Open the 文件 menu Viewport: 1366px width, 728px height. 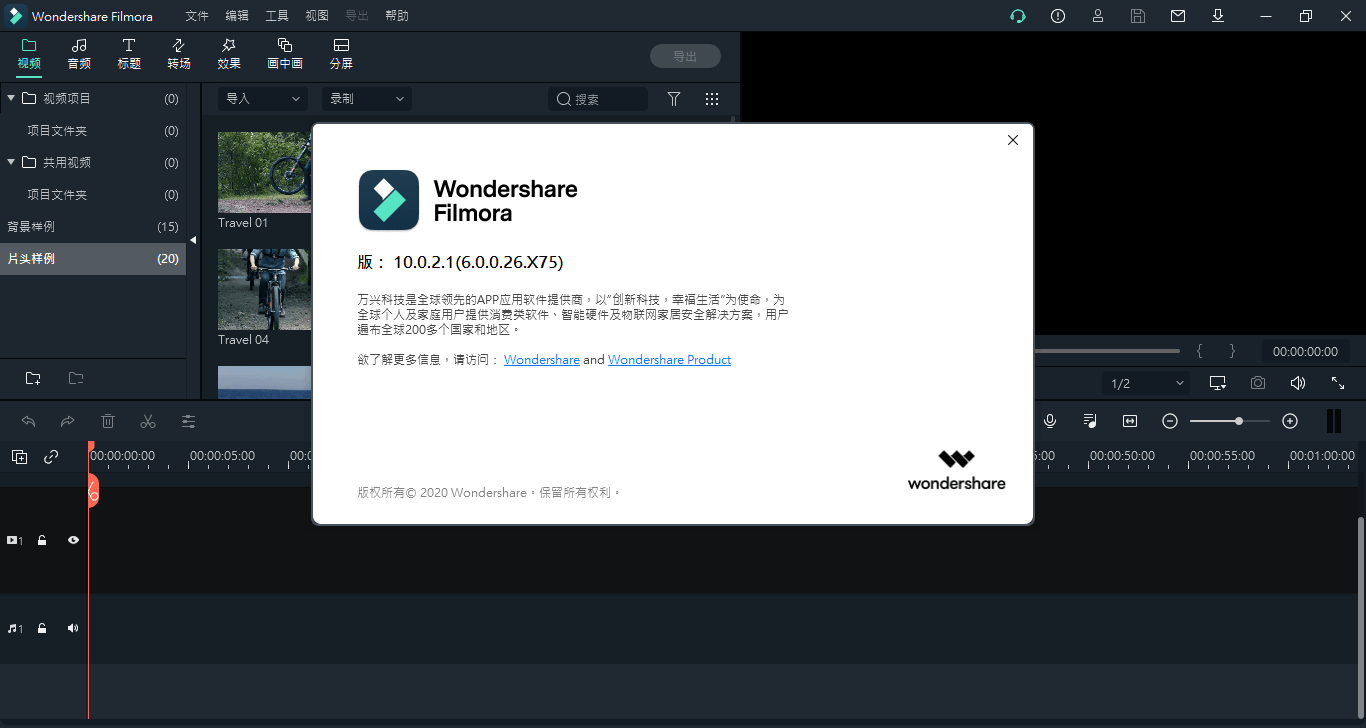pos(197,16)
